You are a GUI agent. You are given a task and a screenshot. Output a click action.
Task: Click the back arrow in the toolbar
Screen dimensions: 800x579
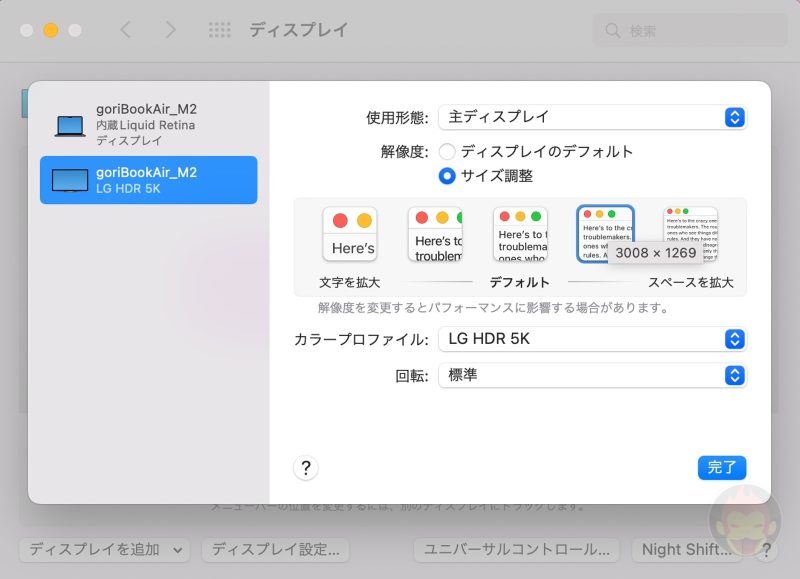pos(125,30)
